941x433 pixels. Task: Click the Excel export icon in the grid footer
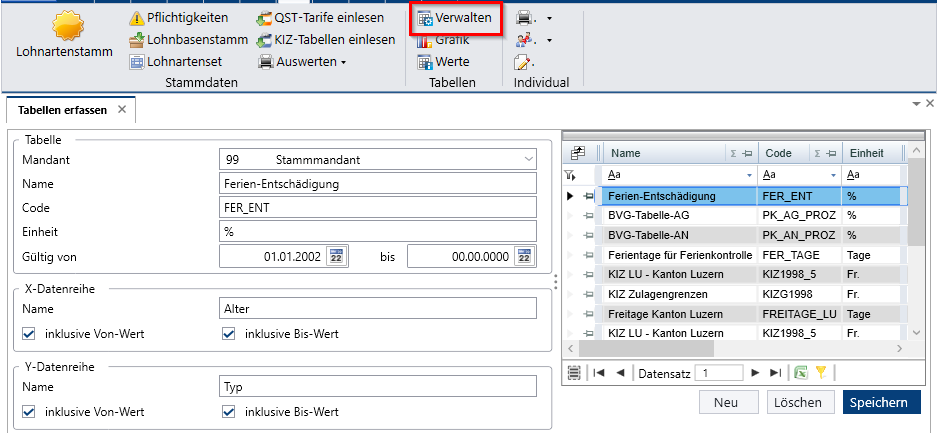(x=801, y=372)
